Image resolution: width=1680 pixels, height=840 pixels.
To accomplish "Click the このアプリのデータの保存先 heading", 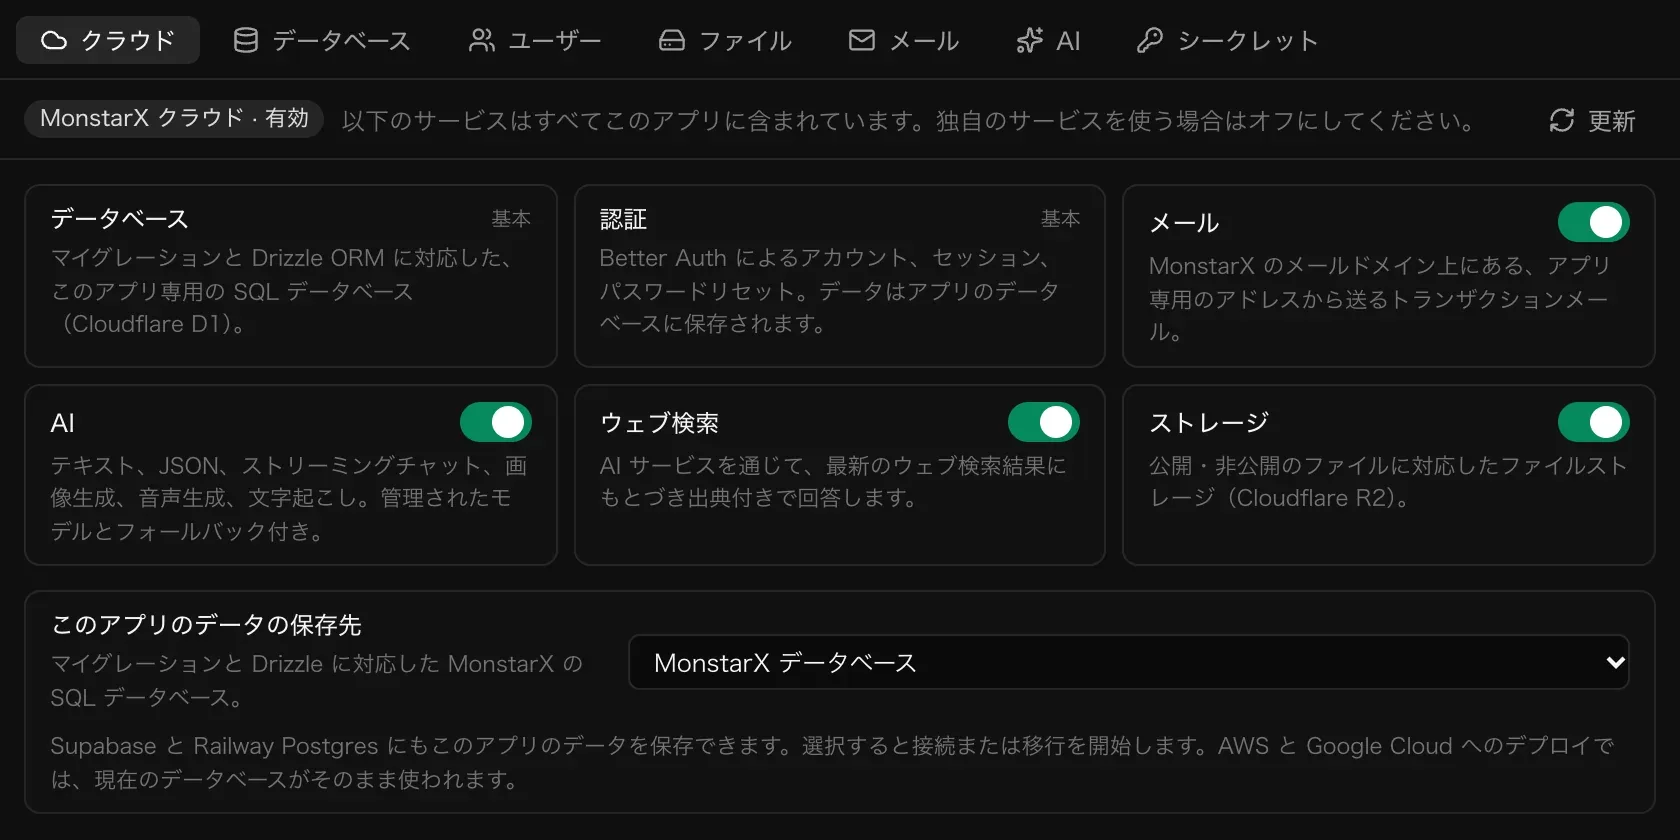I will (206, 625).
